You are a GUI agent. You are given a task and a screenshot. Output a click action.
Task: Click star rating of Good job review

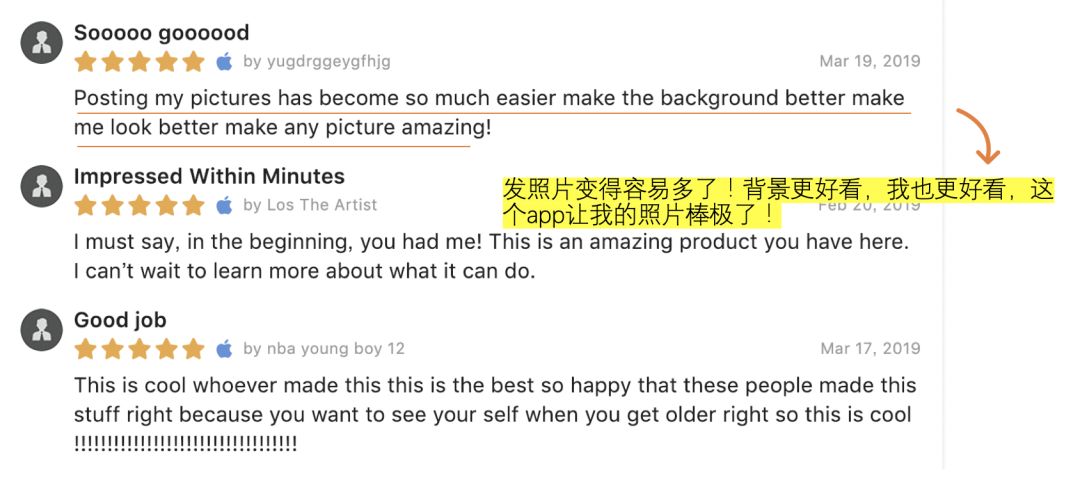coord(139,349)
